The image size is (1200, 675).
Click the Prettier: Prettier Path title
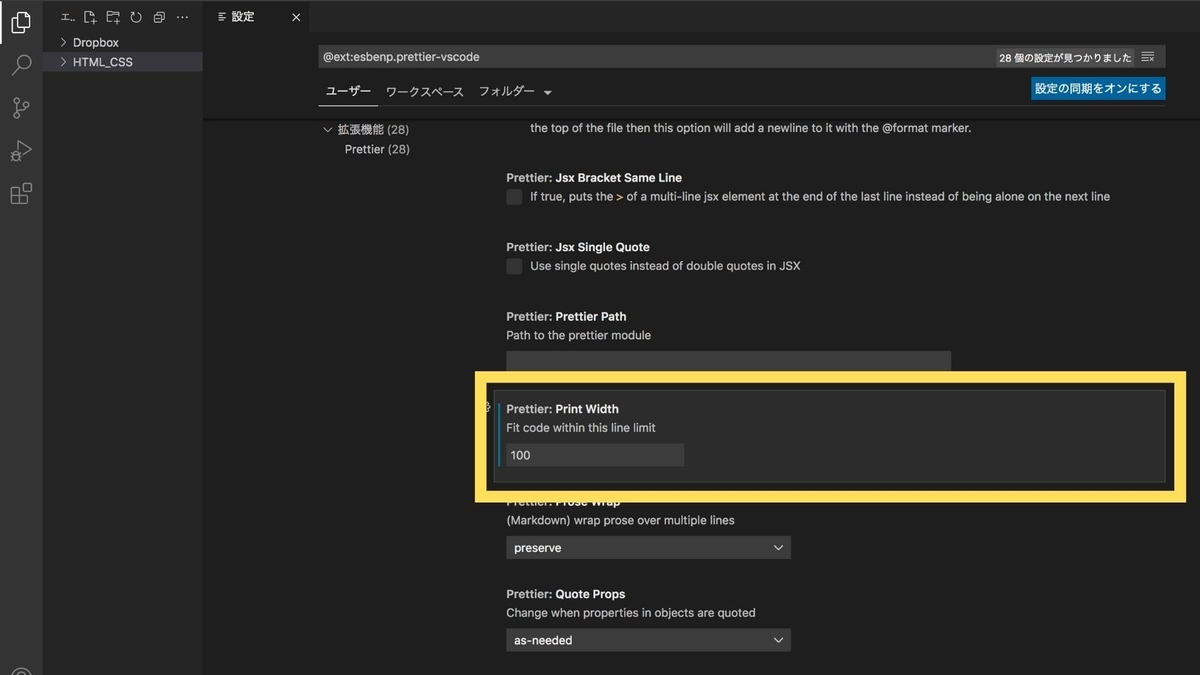(566, 316)
